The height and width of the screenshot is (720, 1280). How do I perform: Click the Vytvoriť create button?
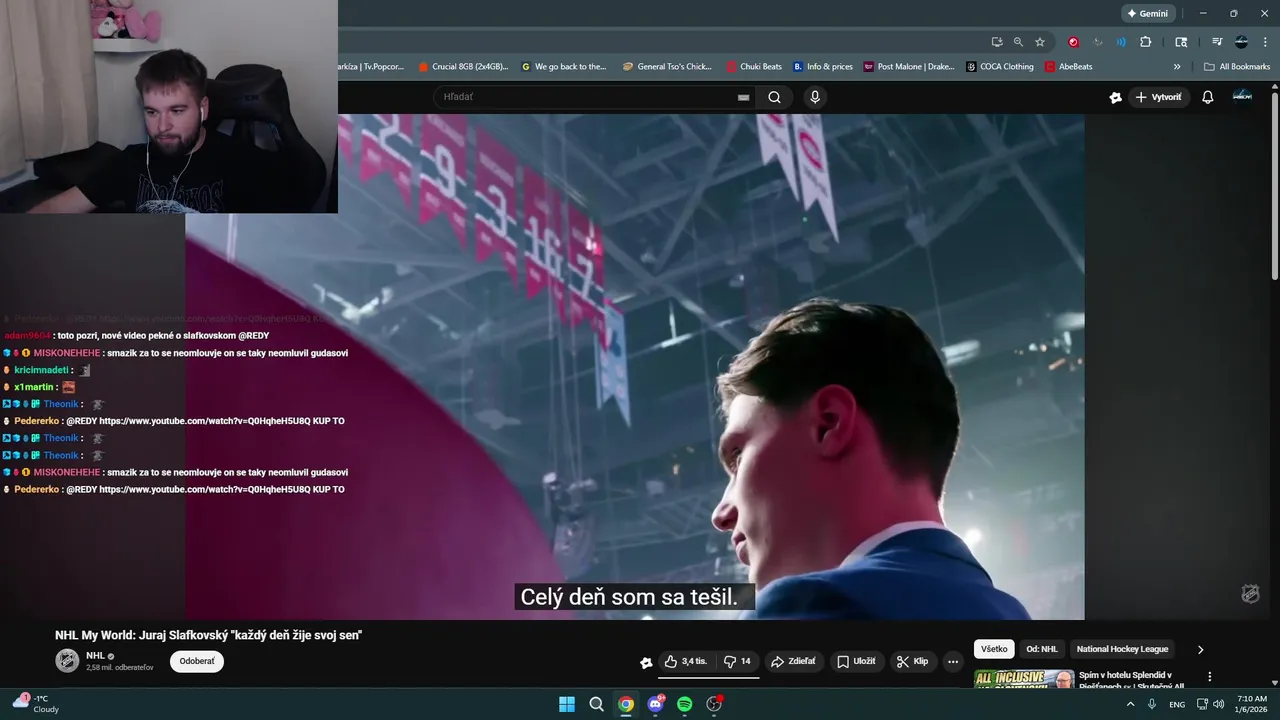pyautogui.click(x=1158, y=97)
